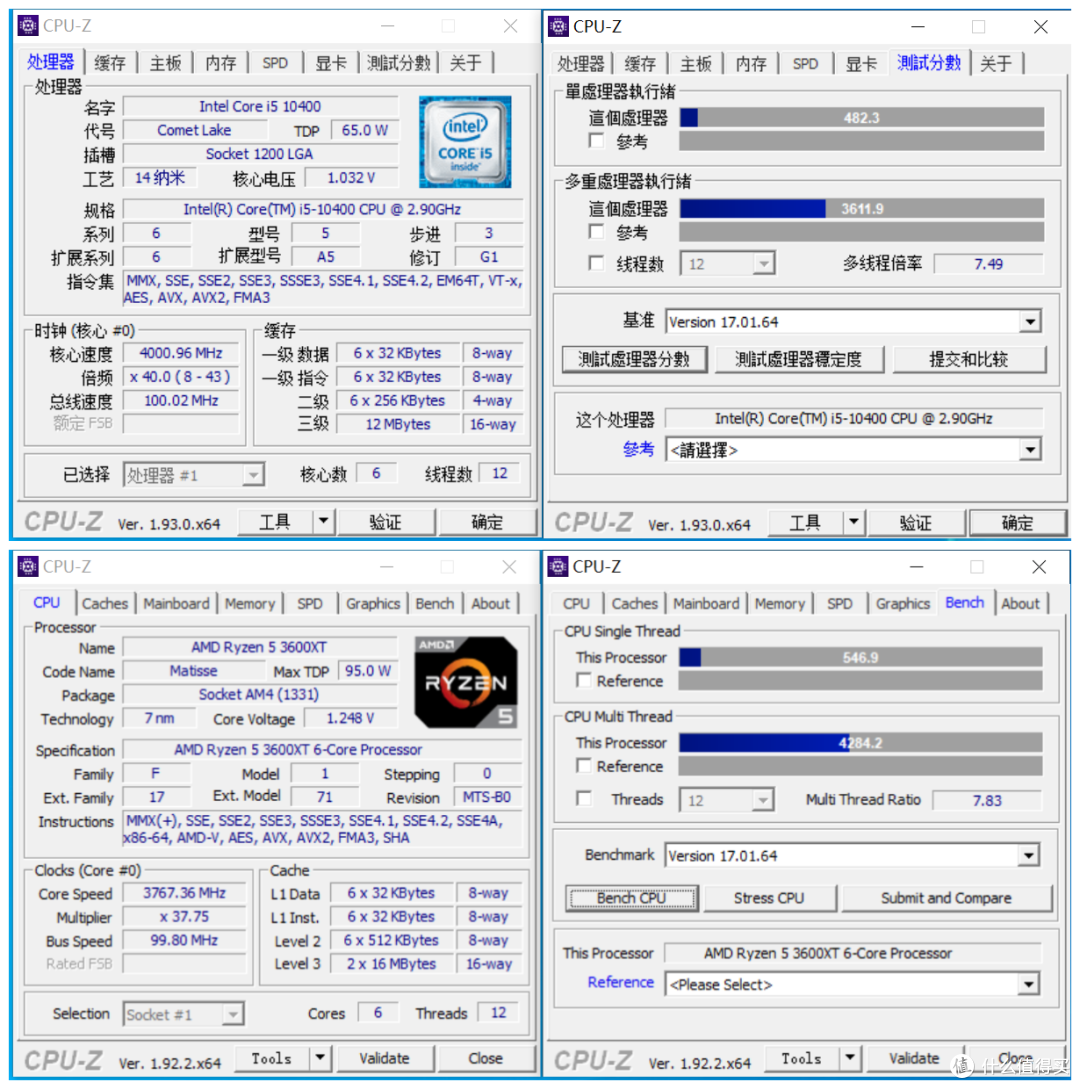
Task: Click the AMD Ryzen 5 logo badge
Action: pyautogui.click(x=466, y=682)
